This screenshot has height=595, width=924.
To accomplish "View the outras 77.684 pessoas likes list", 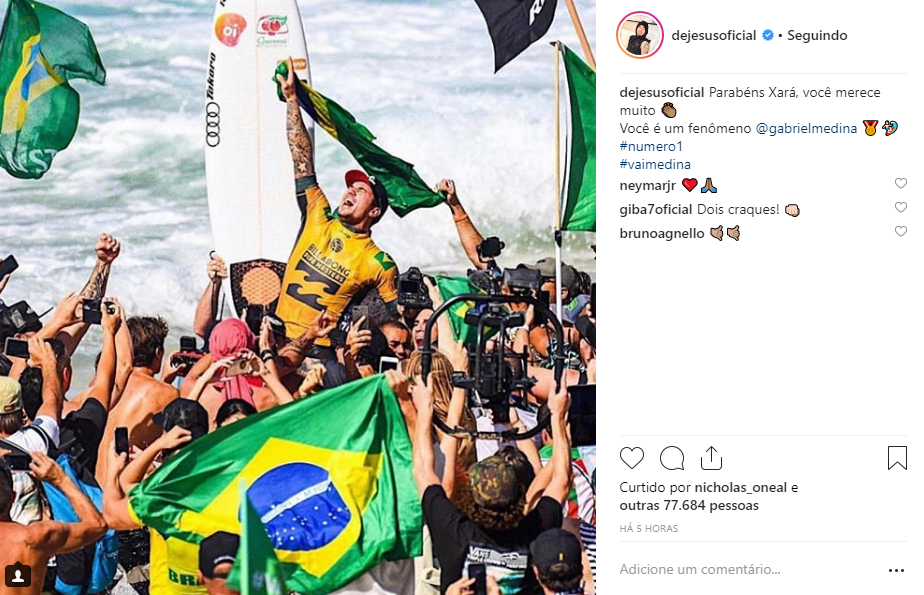I will 689,505.
